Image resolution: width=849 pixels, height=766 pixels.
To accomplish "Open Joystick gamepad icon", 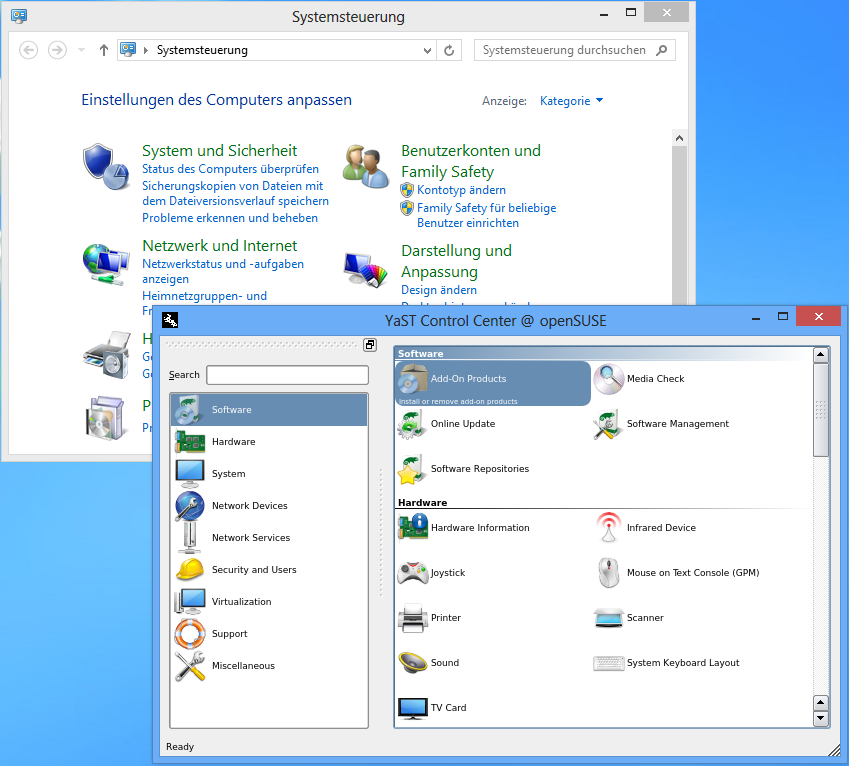I will [413, 573].
